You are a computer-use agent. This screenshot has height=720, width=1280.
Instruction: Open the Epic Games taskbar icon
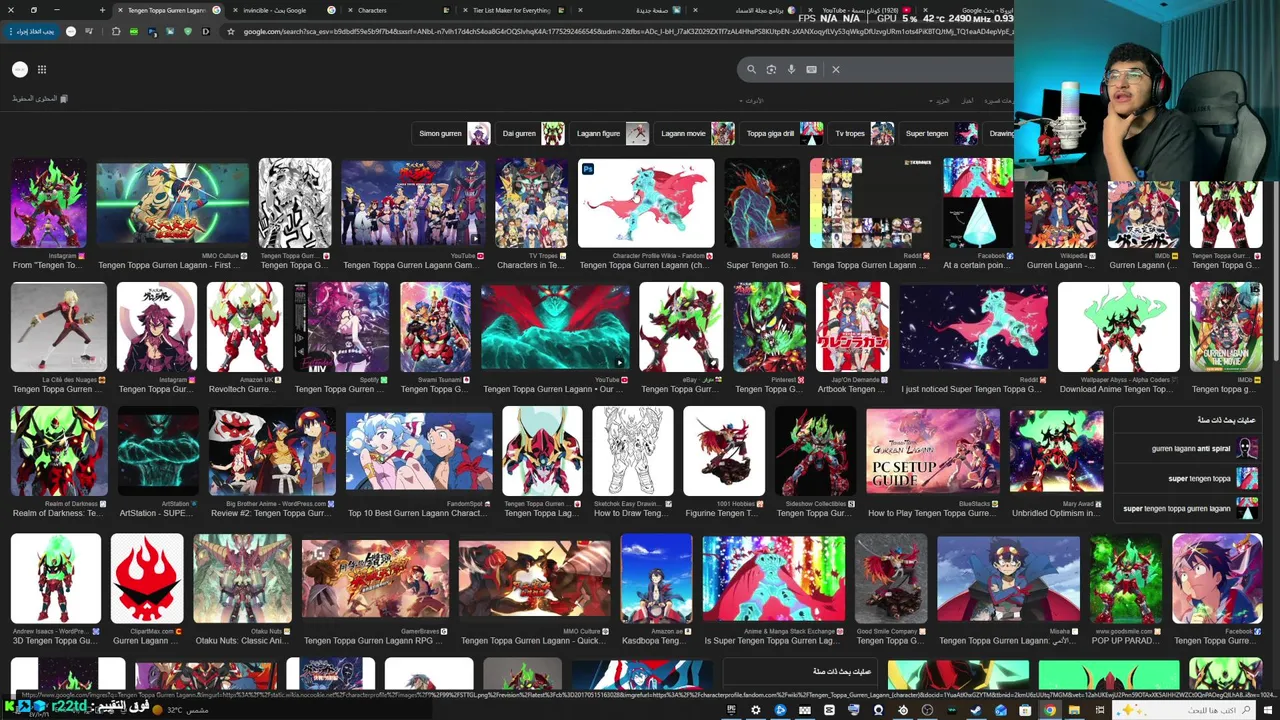pyautogui.click(x=731, y=710)
